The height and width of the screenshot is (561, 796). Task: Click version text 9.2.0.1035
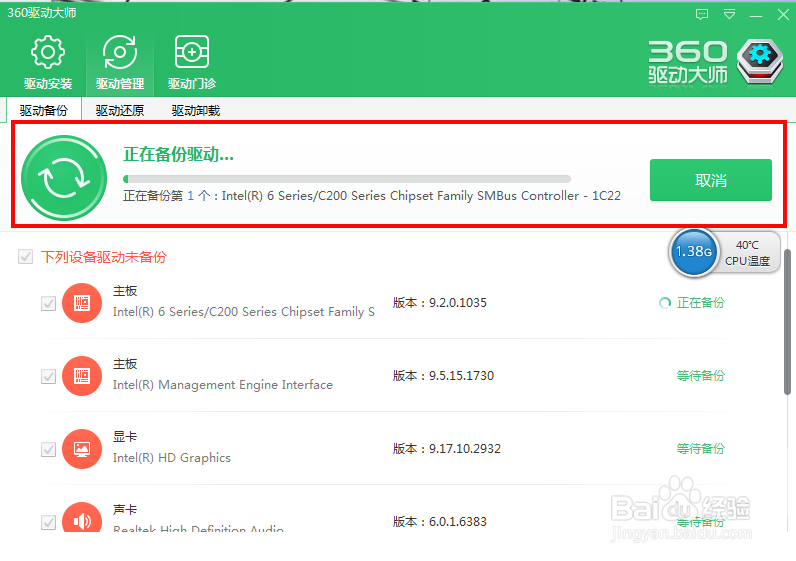[x=457, y=303]
